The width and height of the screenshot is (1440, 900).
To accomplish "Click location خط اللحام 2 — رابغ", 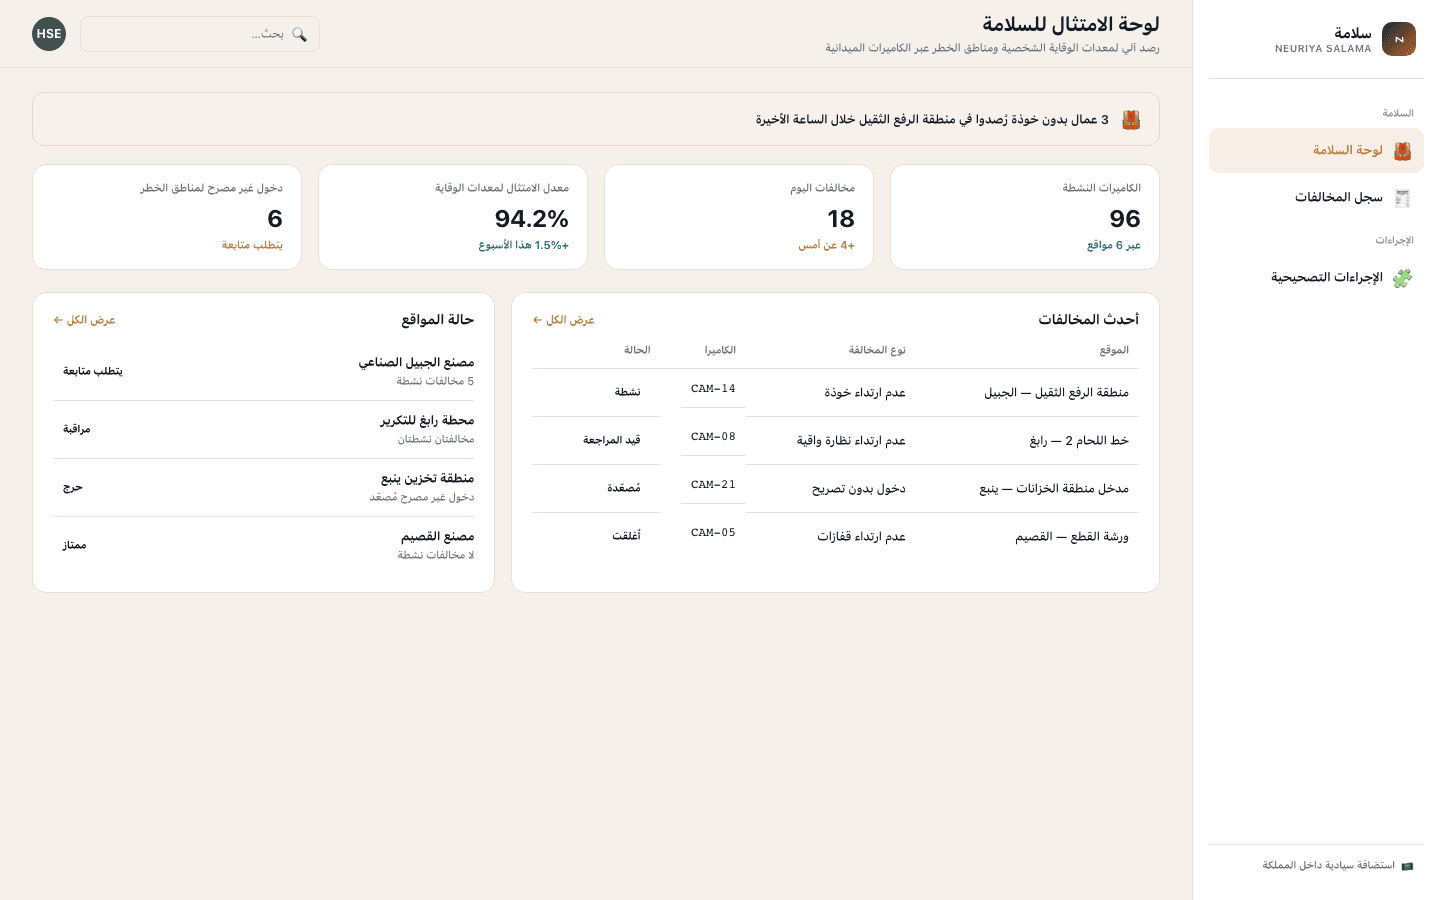I will coord(1079,441).
